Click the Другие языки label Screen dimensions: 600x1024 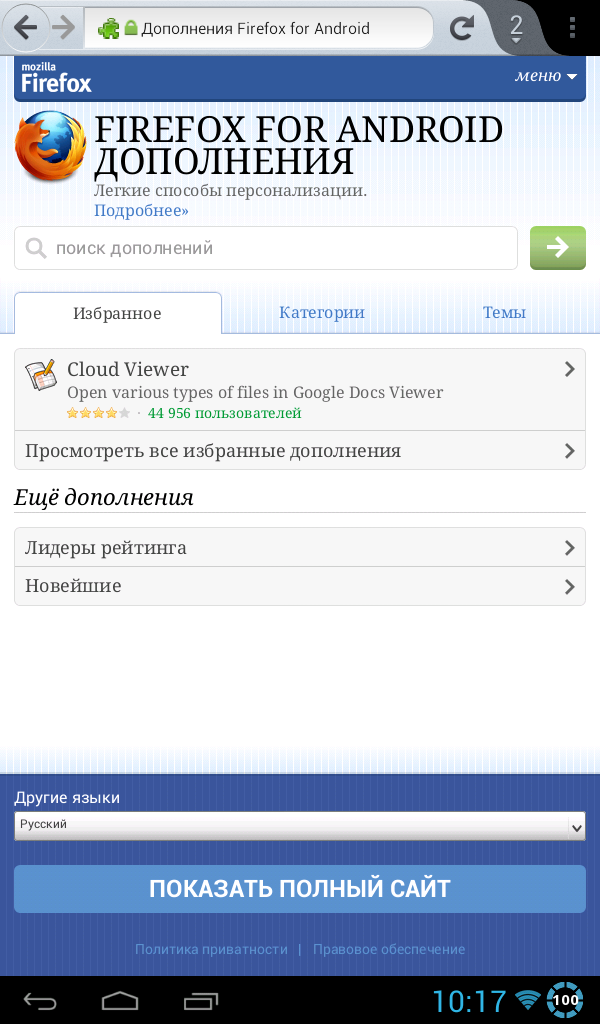67,797
